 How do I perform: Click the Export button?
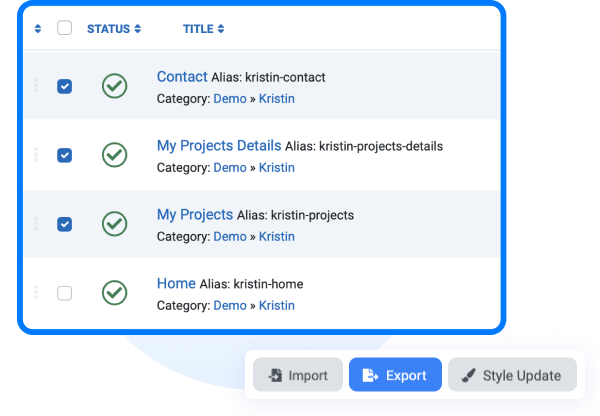pos(395,375)
